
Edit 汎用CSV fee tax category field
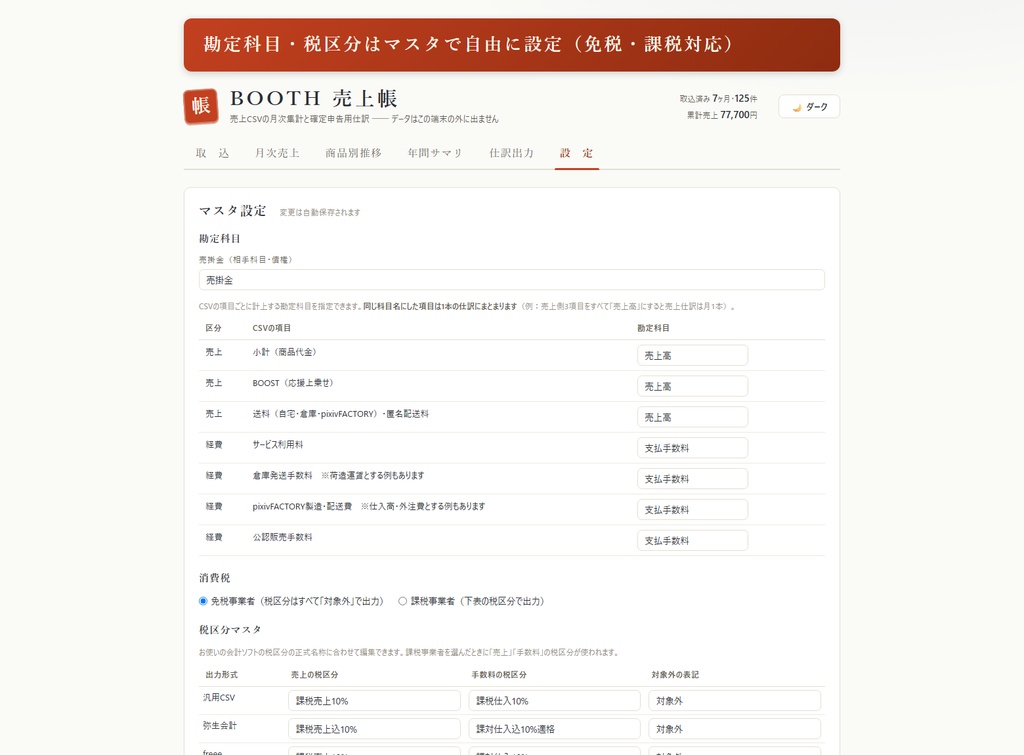[x=554, y=701]
